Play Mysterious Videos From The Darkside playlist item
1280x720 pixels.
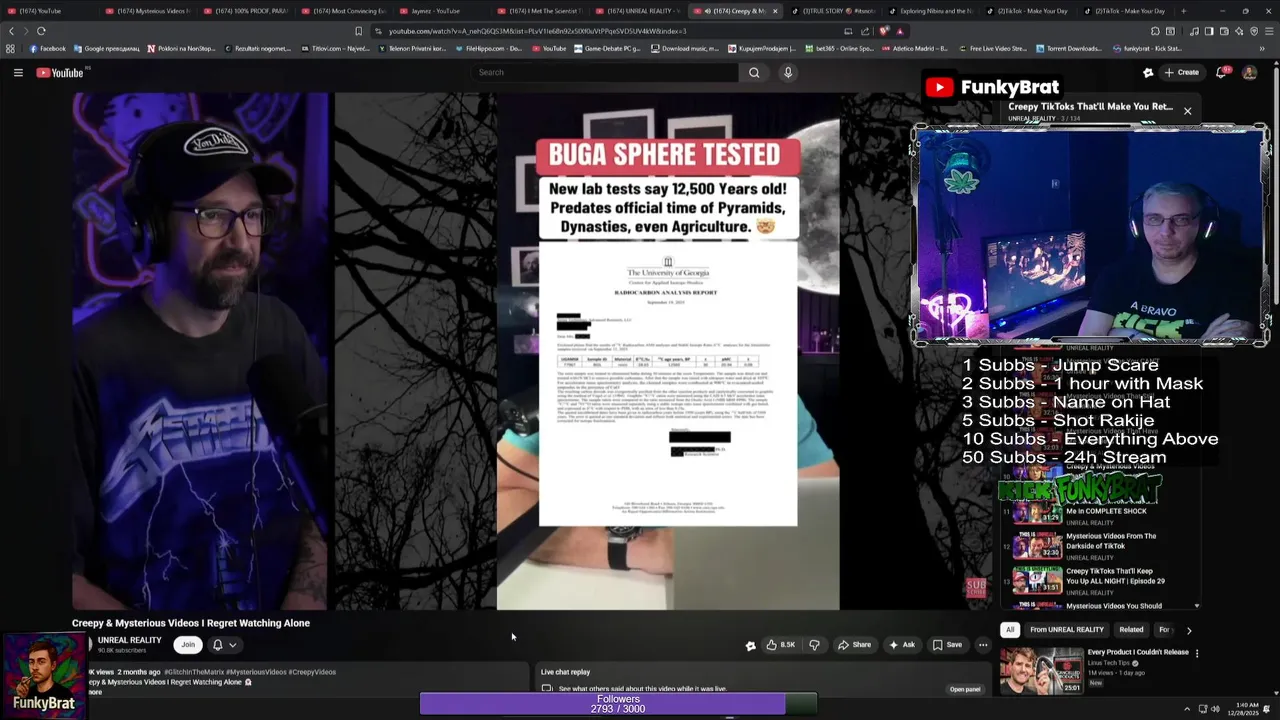point(1037,545)
